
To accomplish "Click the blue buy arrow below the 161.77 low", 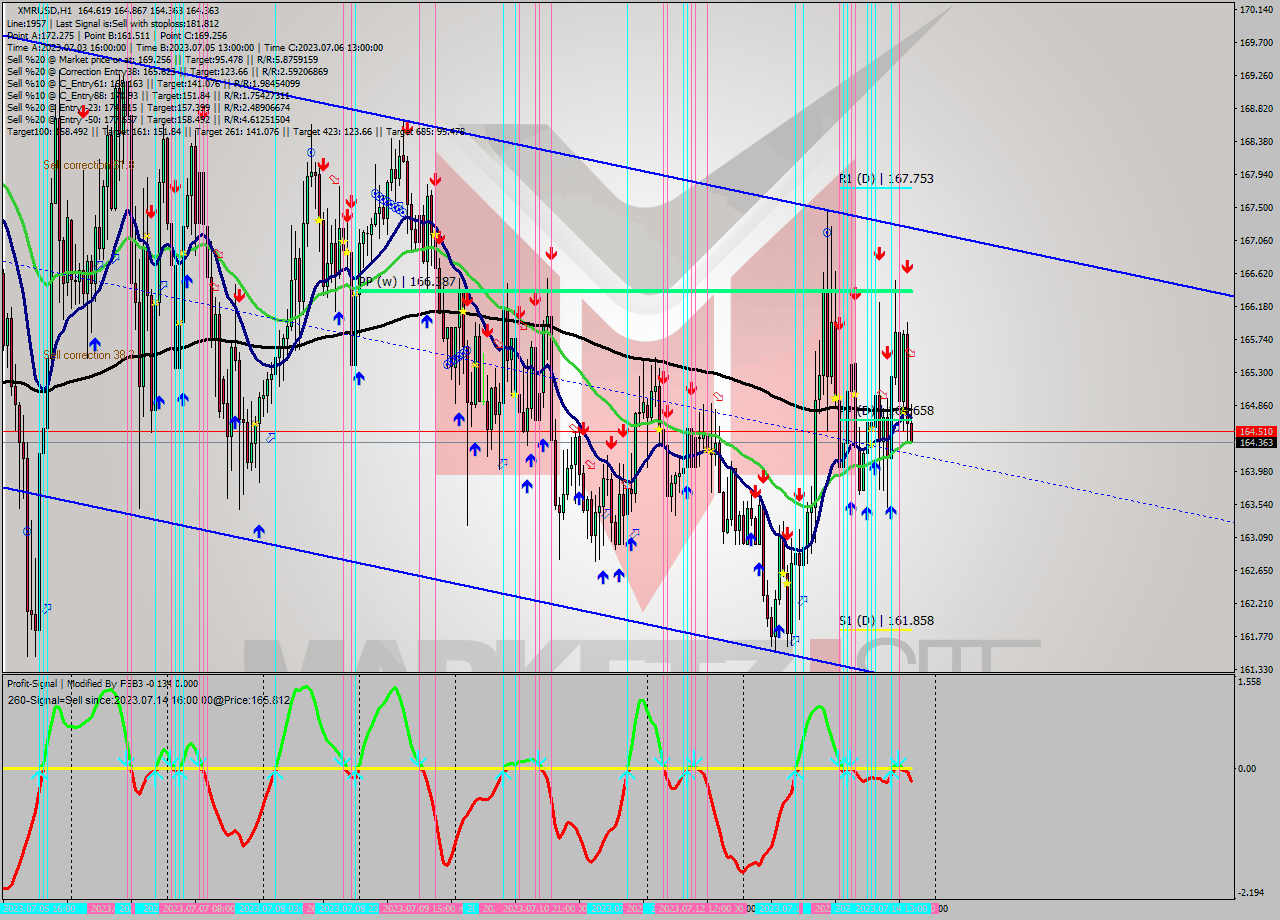I will click(778, 631).
